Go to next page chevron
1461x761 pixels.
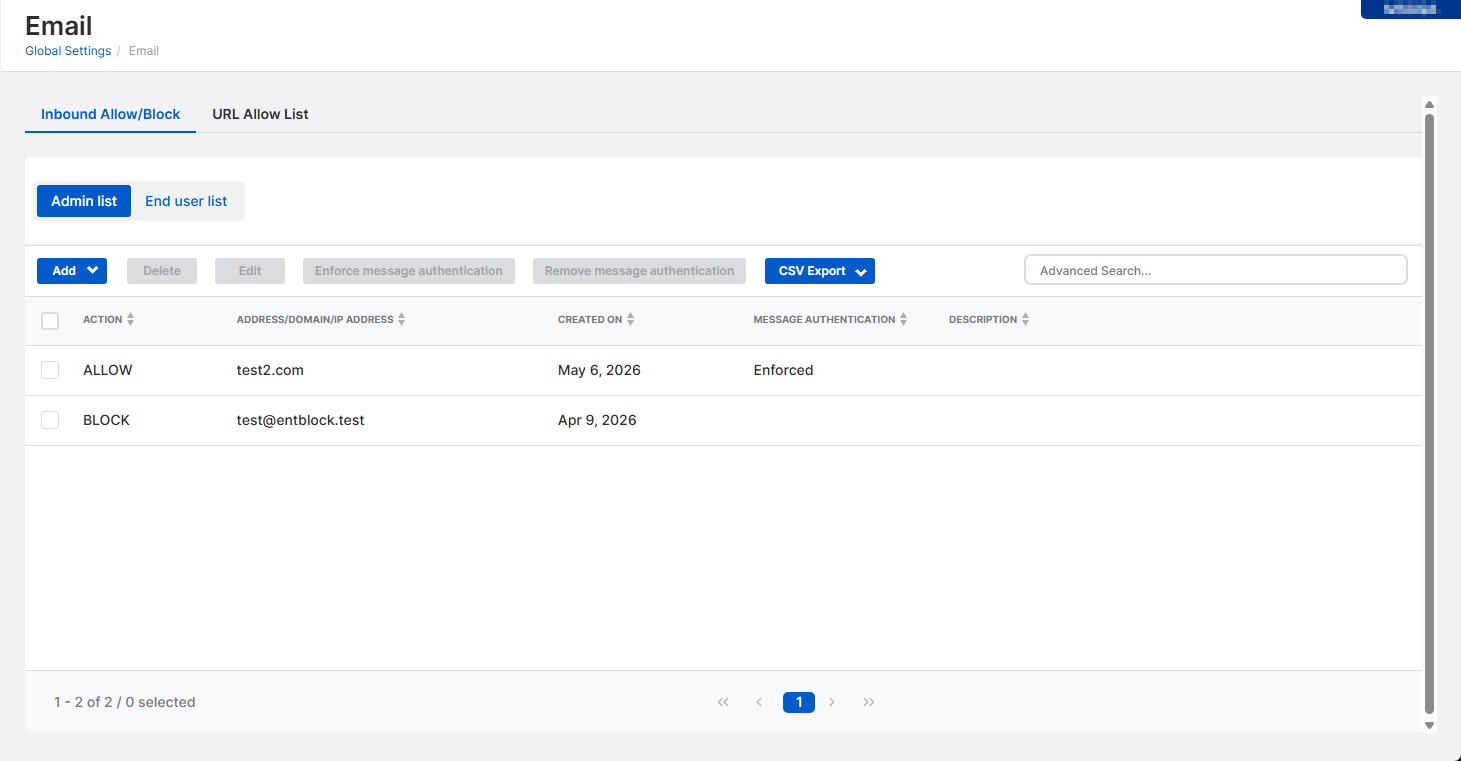(832, 702)
